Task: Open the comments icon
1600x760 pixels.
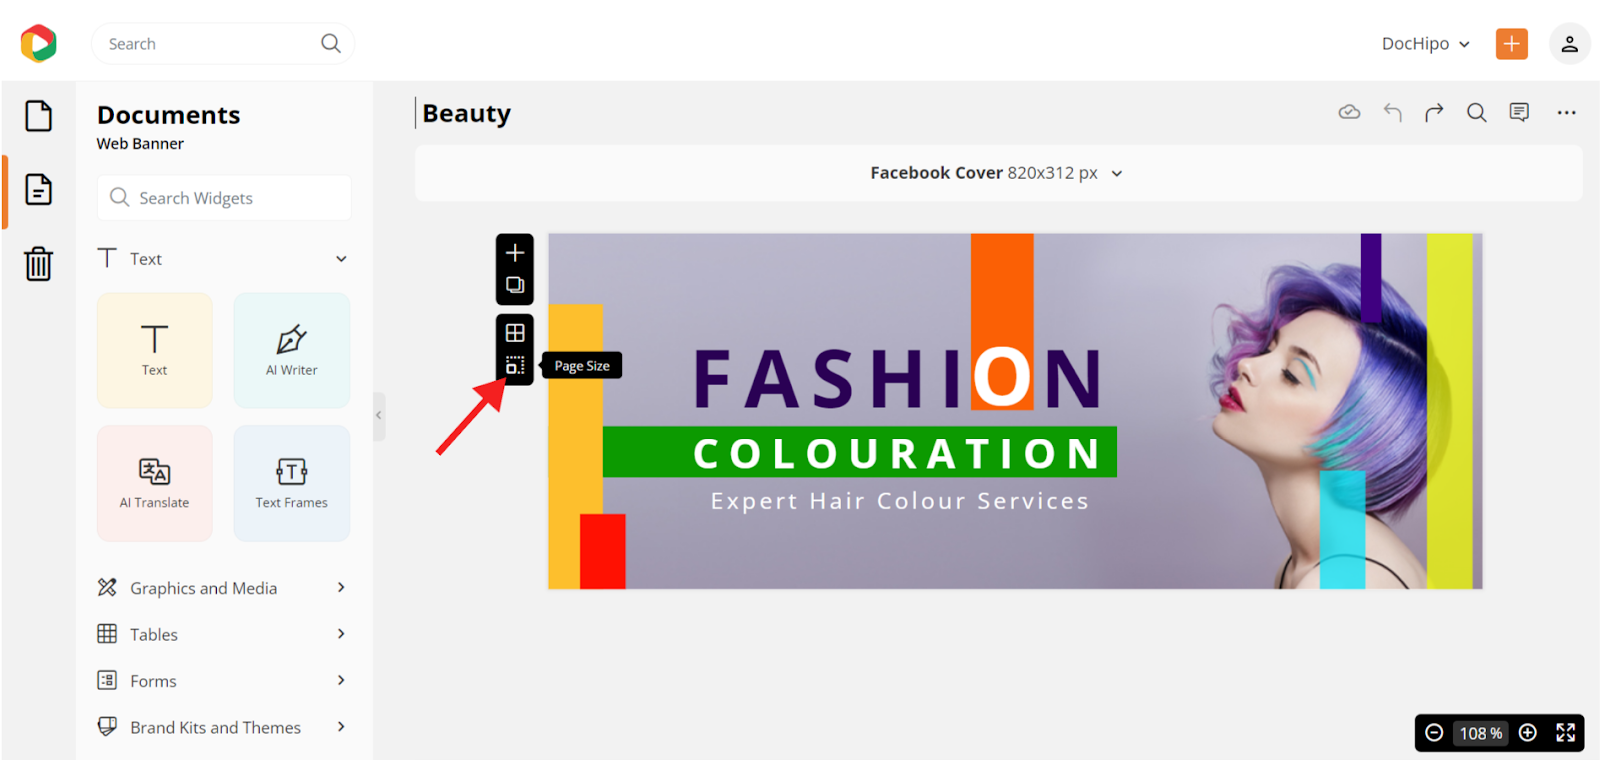Action: click(1519, 112)
